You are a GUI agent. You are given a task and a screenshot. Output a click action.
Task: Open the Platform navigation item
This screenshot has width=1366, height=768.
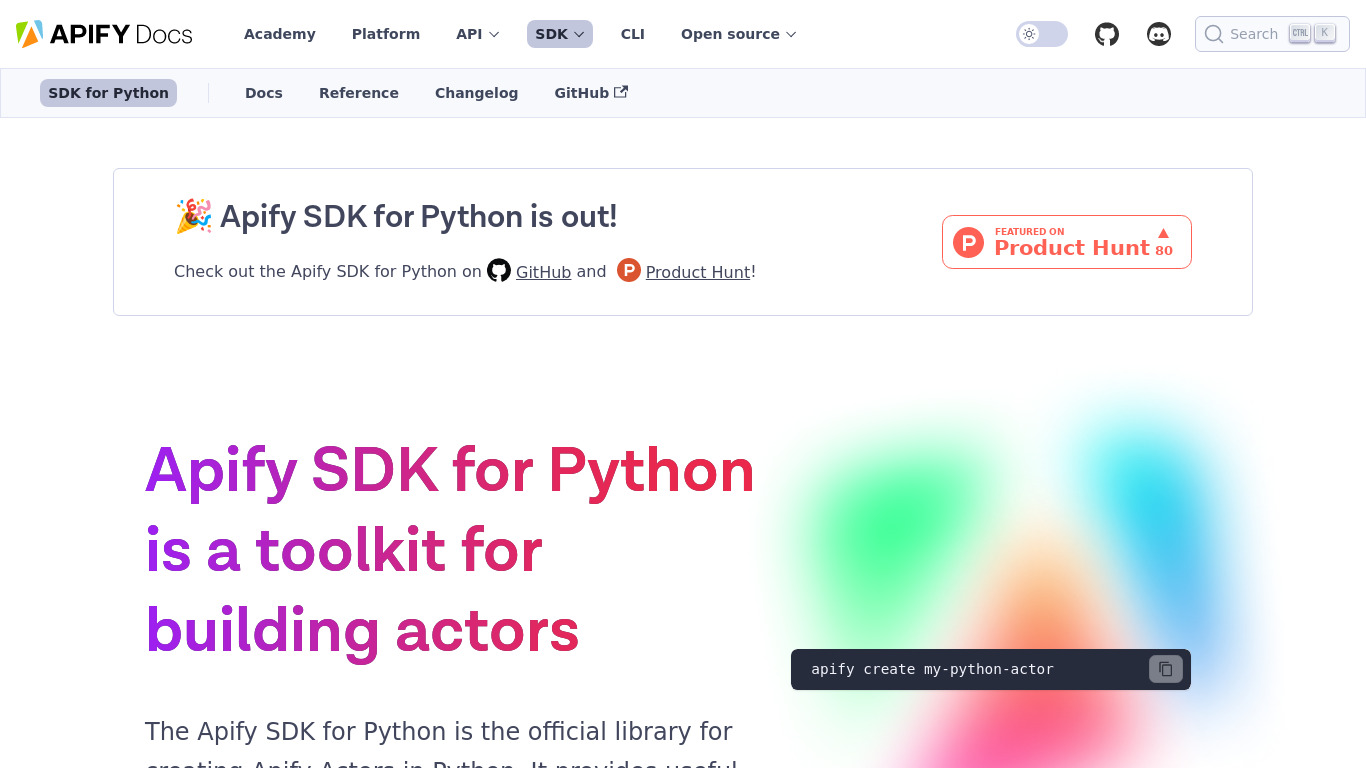point(386,34)
